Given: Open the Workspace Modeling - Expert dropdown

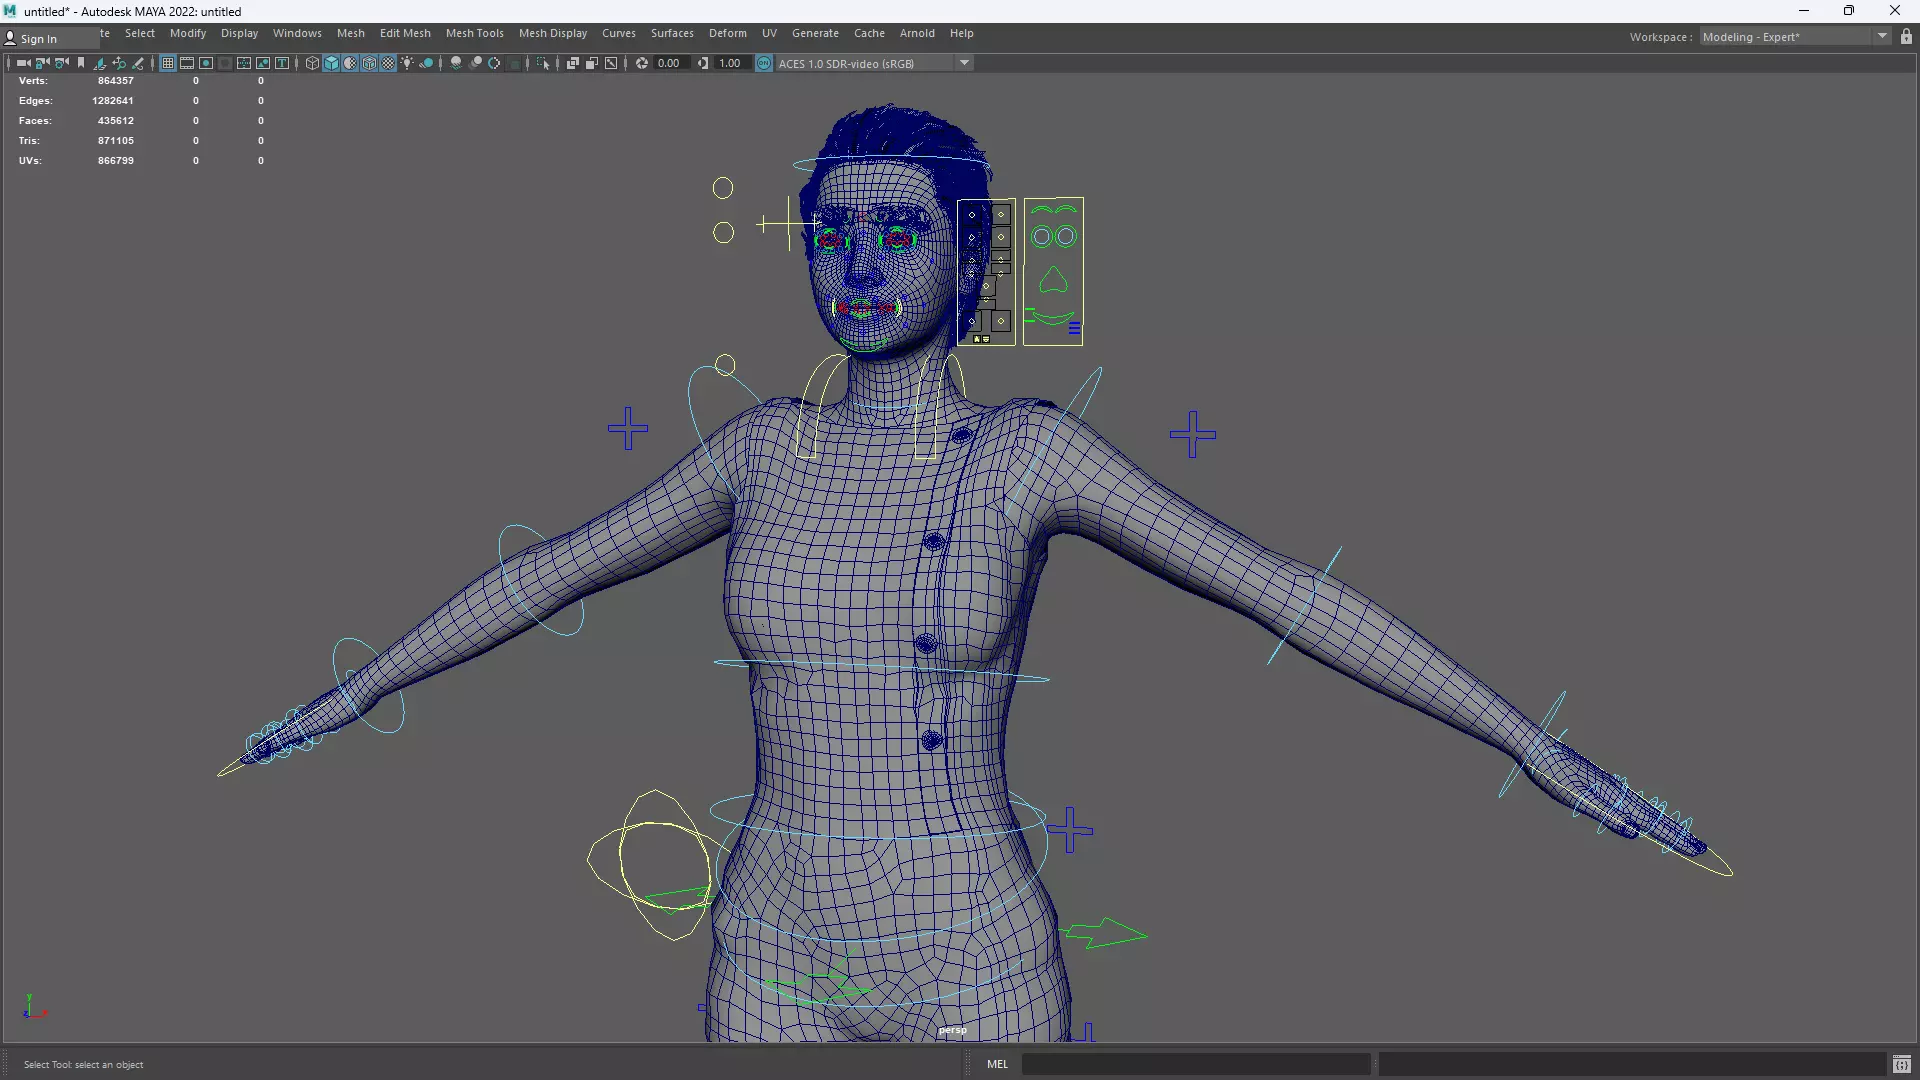Looking at the screenshot, I should coord(1882,37).
